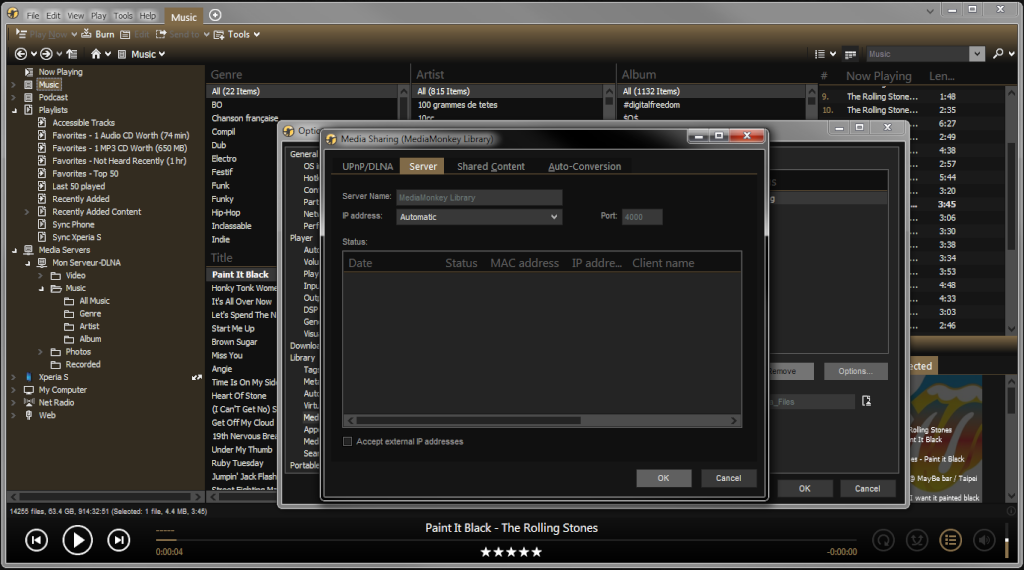Toggle repeat mode
This screenshot has width=1024, height=570.
884,540
